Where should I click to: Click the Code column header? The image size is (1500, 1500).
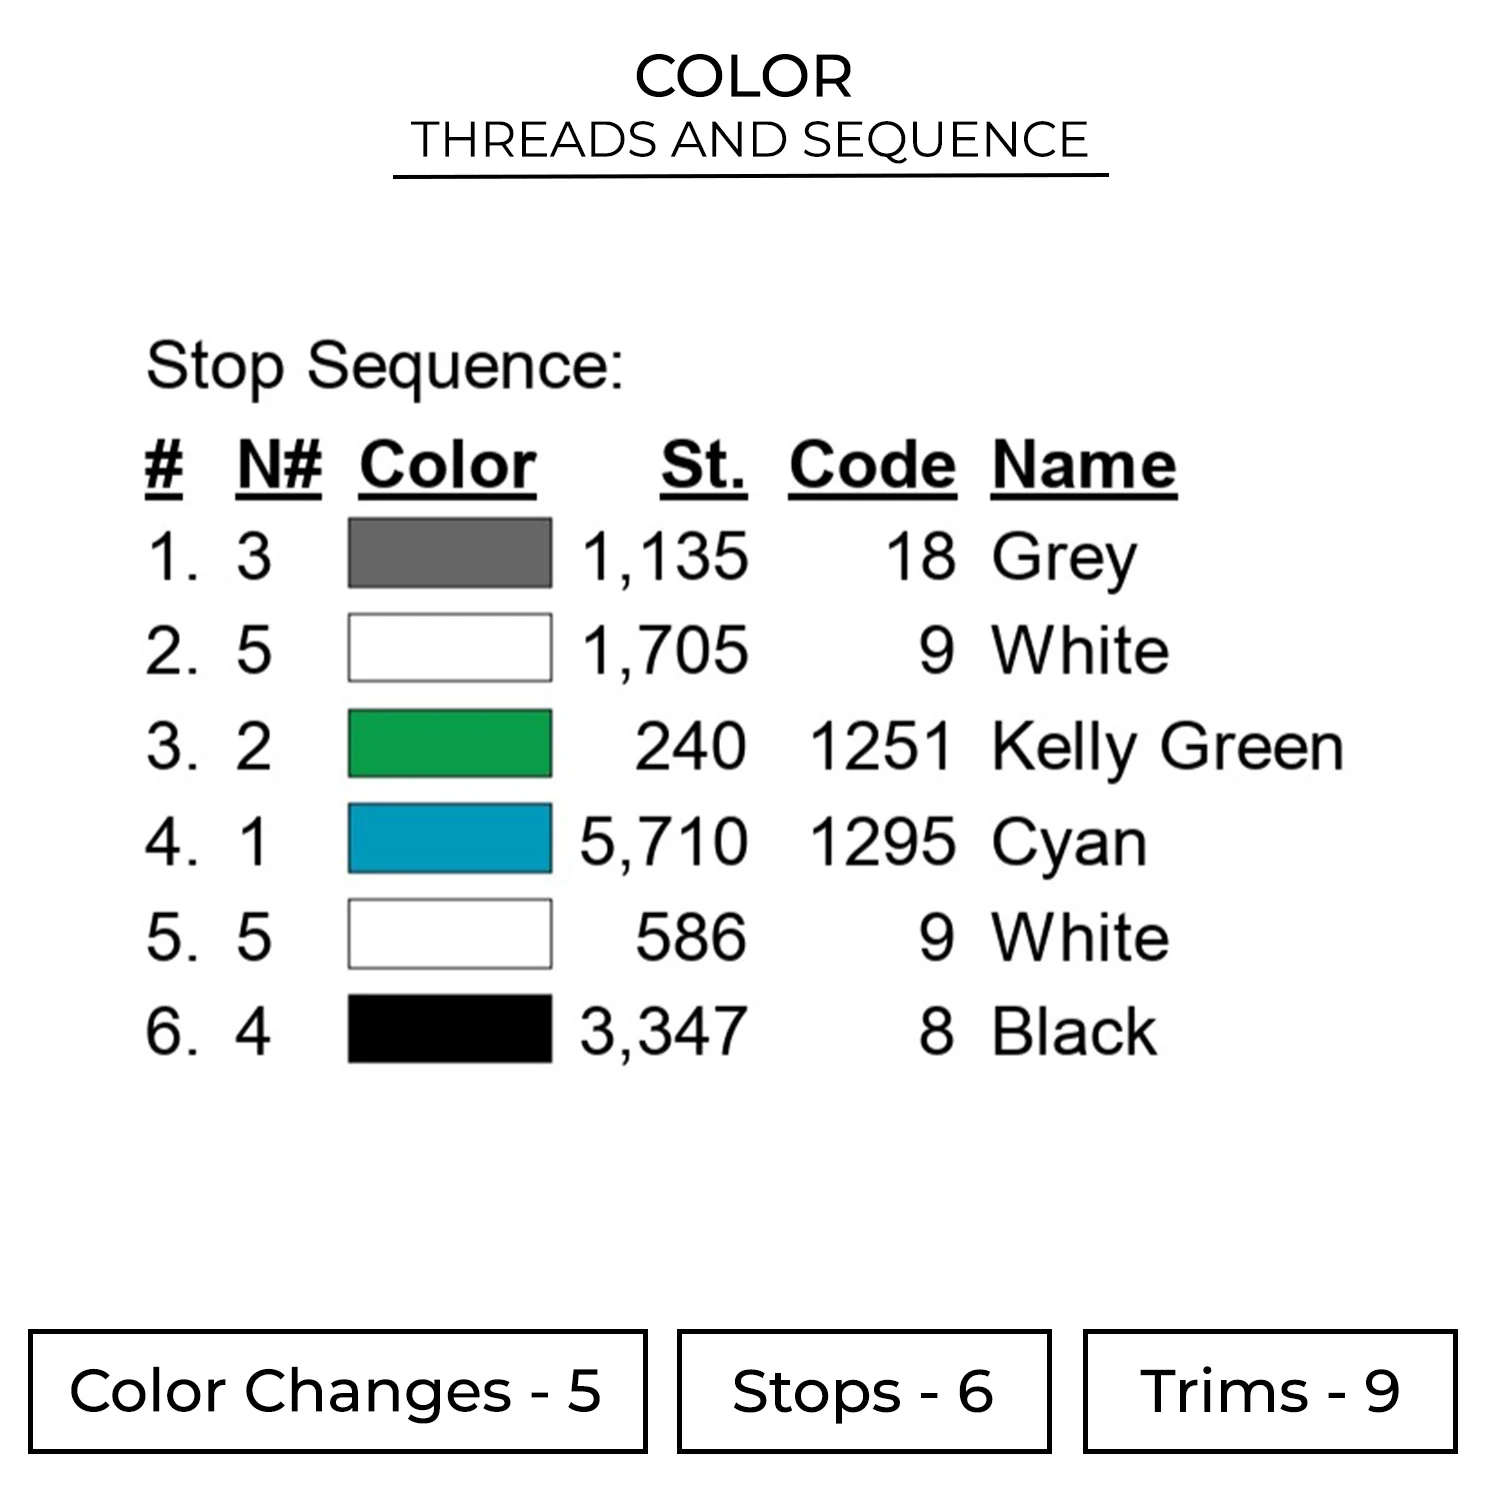[x=872, y=466]
